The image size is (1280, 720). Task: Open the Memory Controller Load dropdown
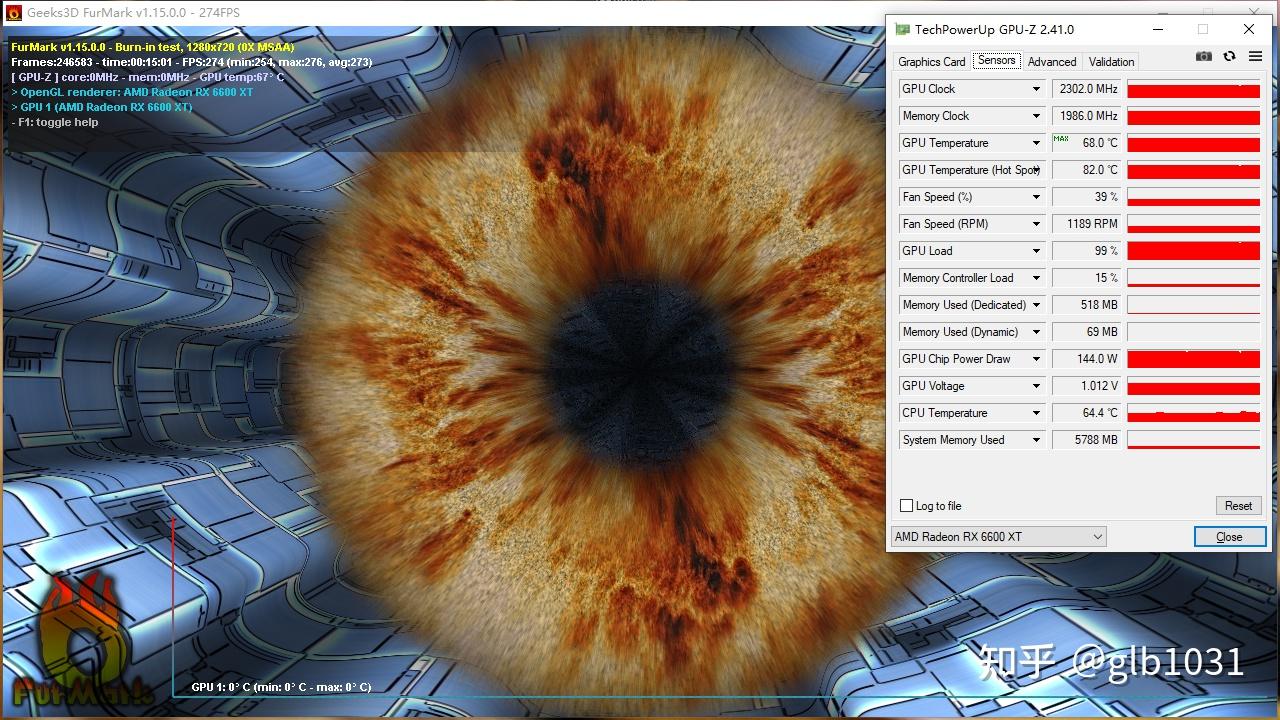coord(1036,278)
